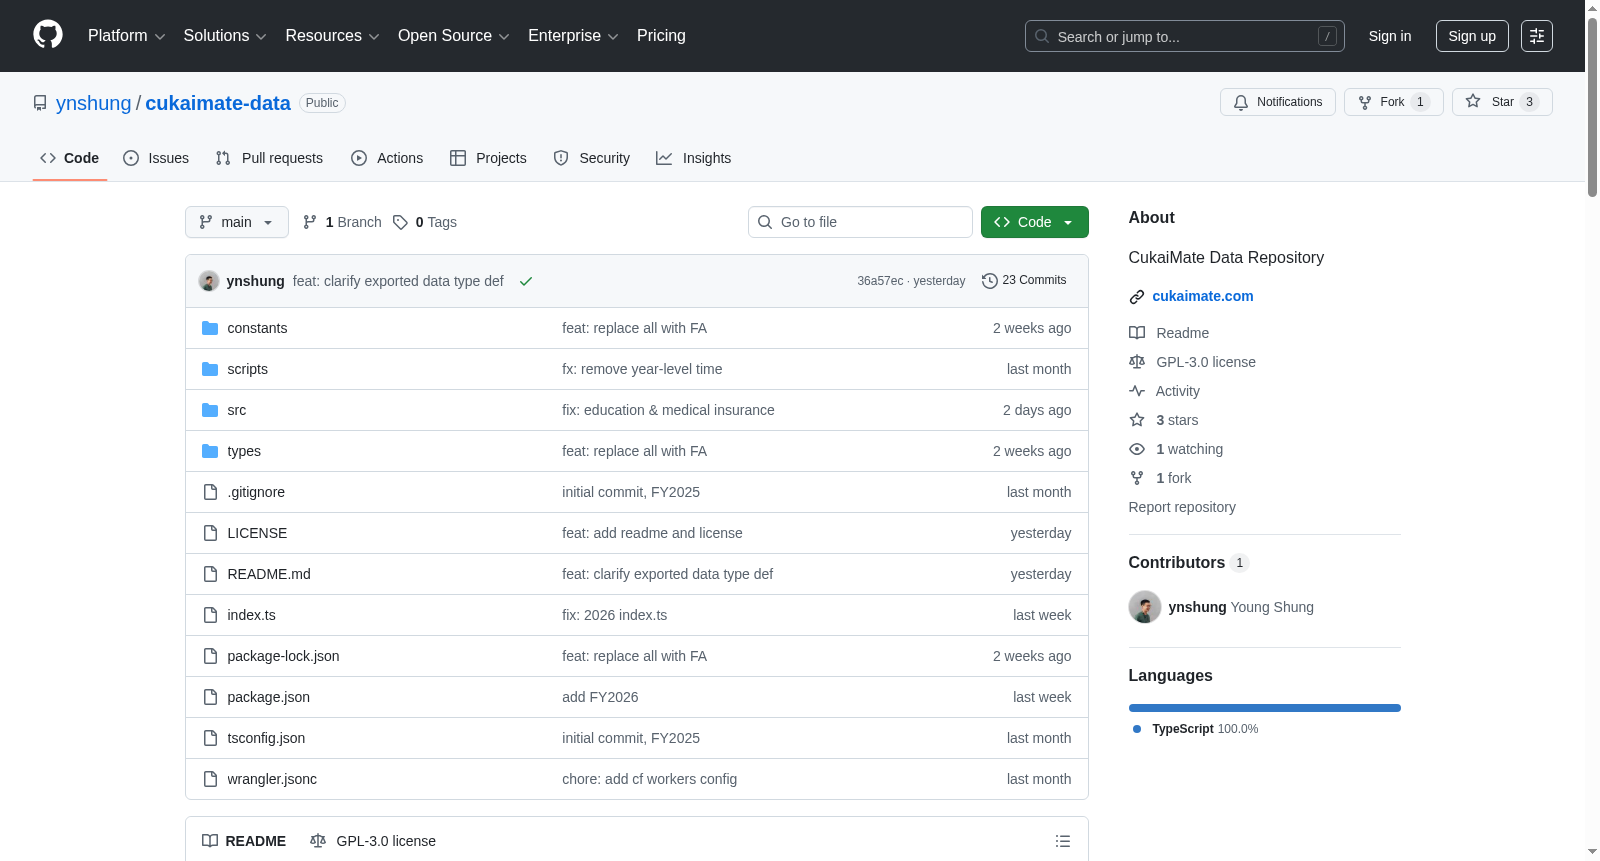1600x861 pixels.
Task: Click the Notifications button
Action: click(1278, 102)
